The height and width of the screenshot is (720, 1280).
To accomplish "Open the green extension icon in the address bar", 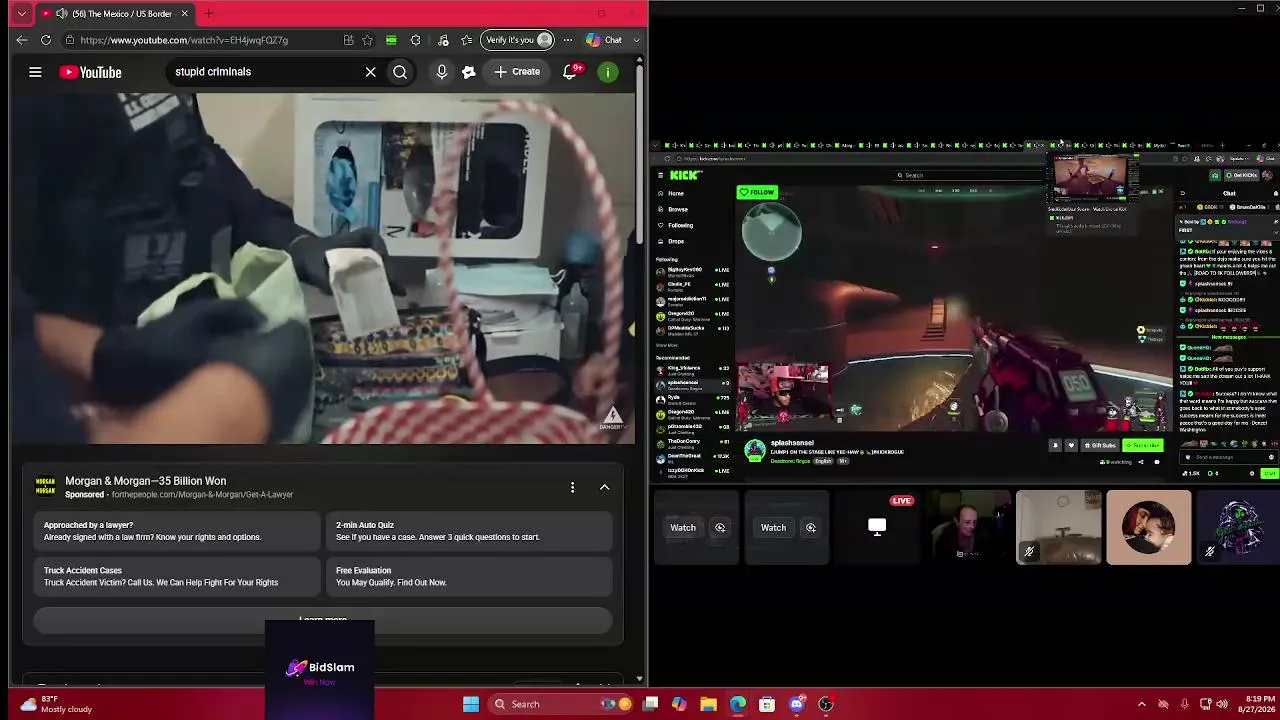I will click(x=391, y=40).
